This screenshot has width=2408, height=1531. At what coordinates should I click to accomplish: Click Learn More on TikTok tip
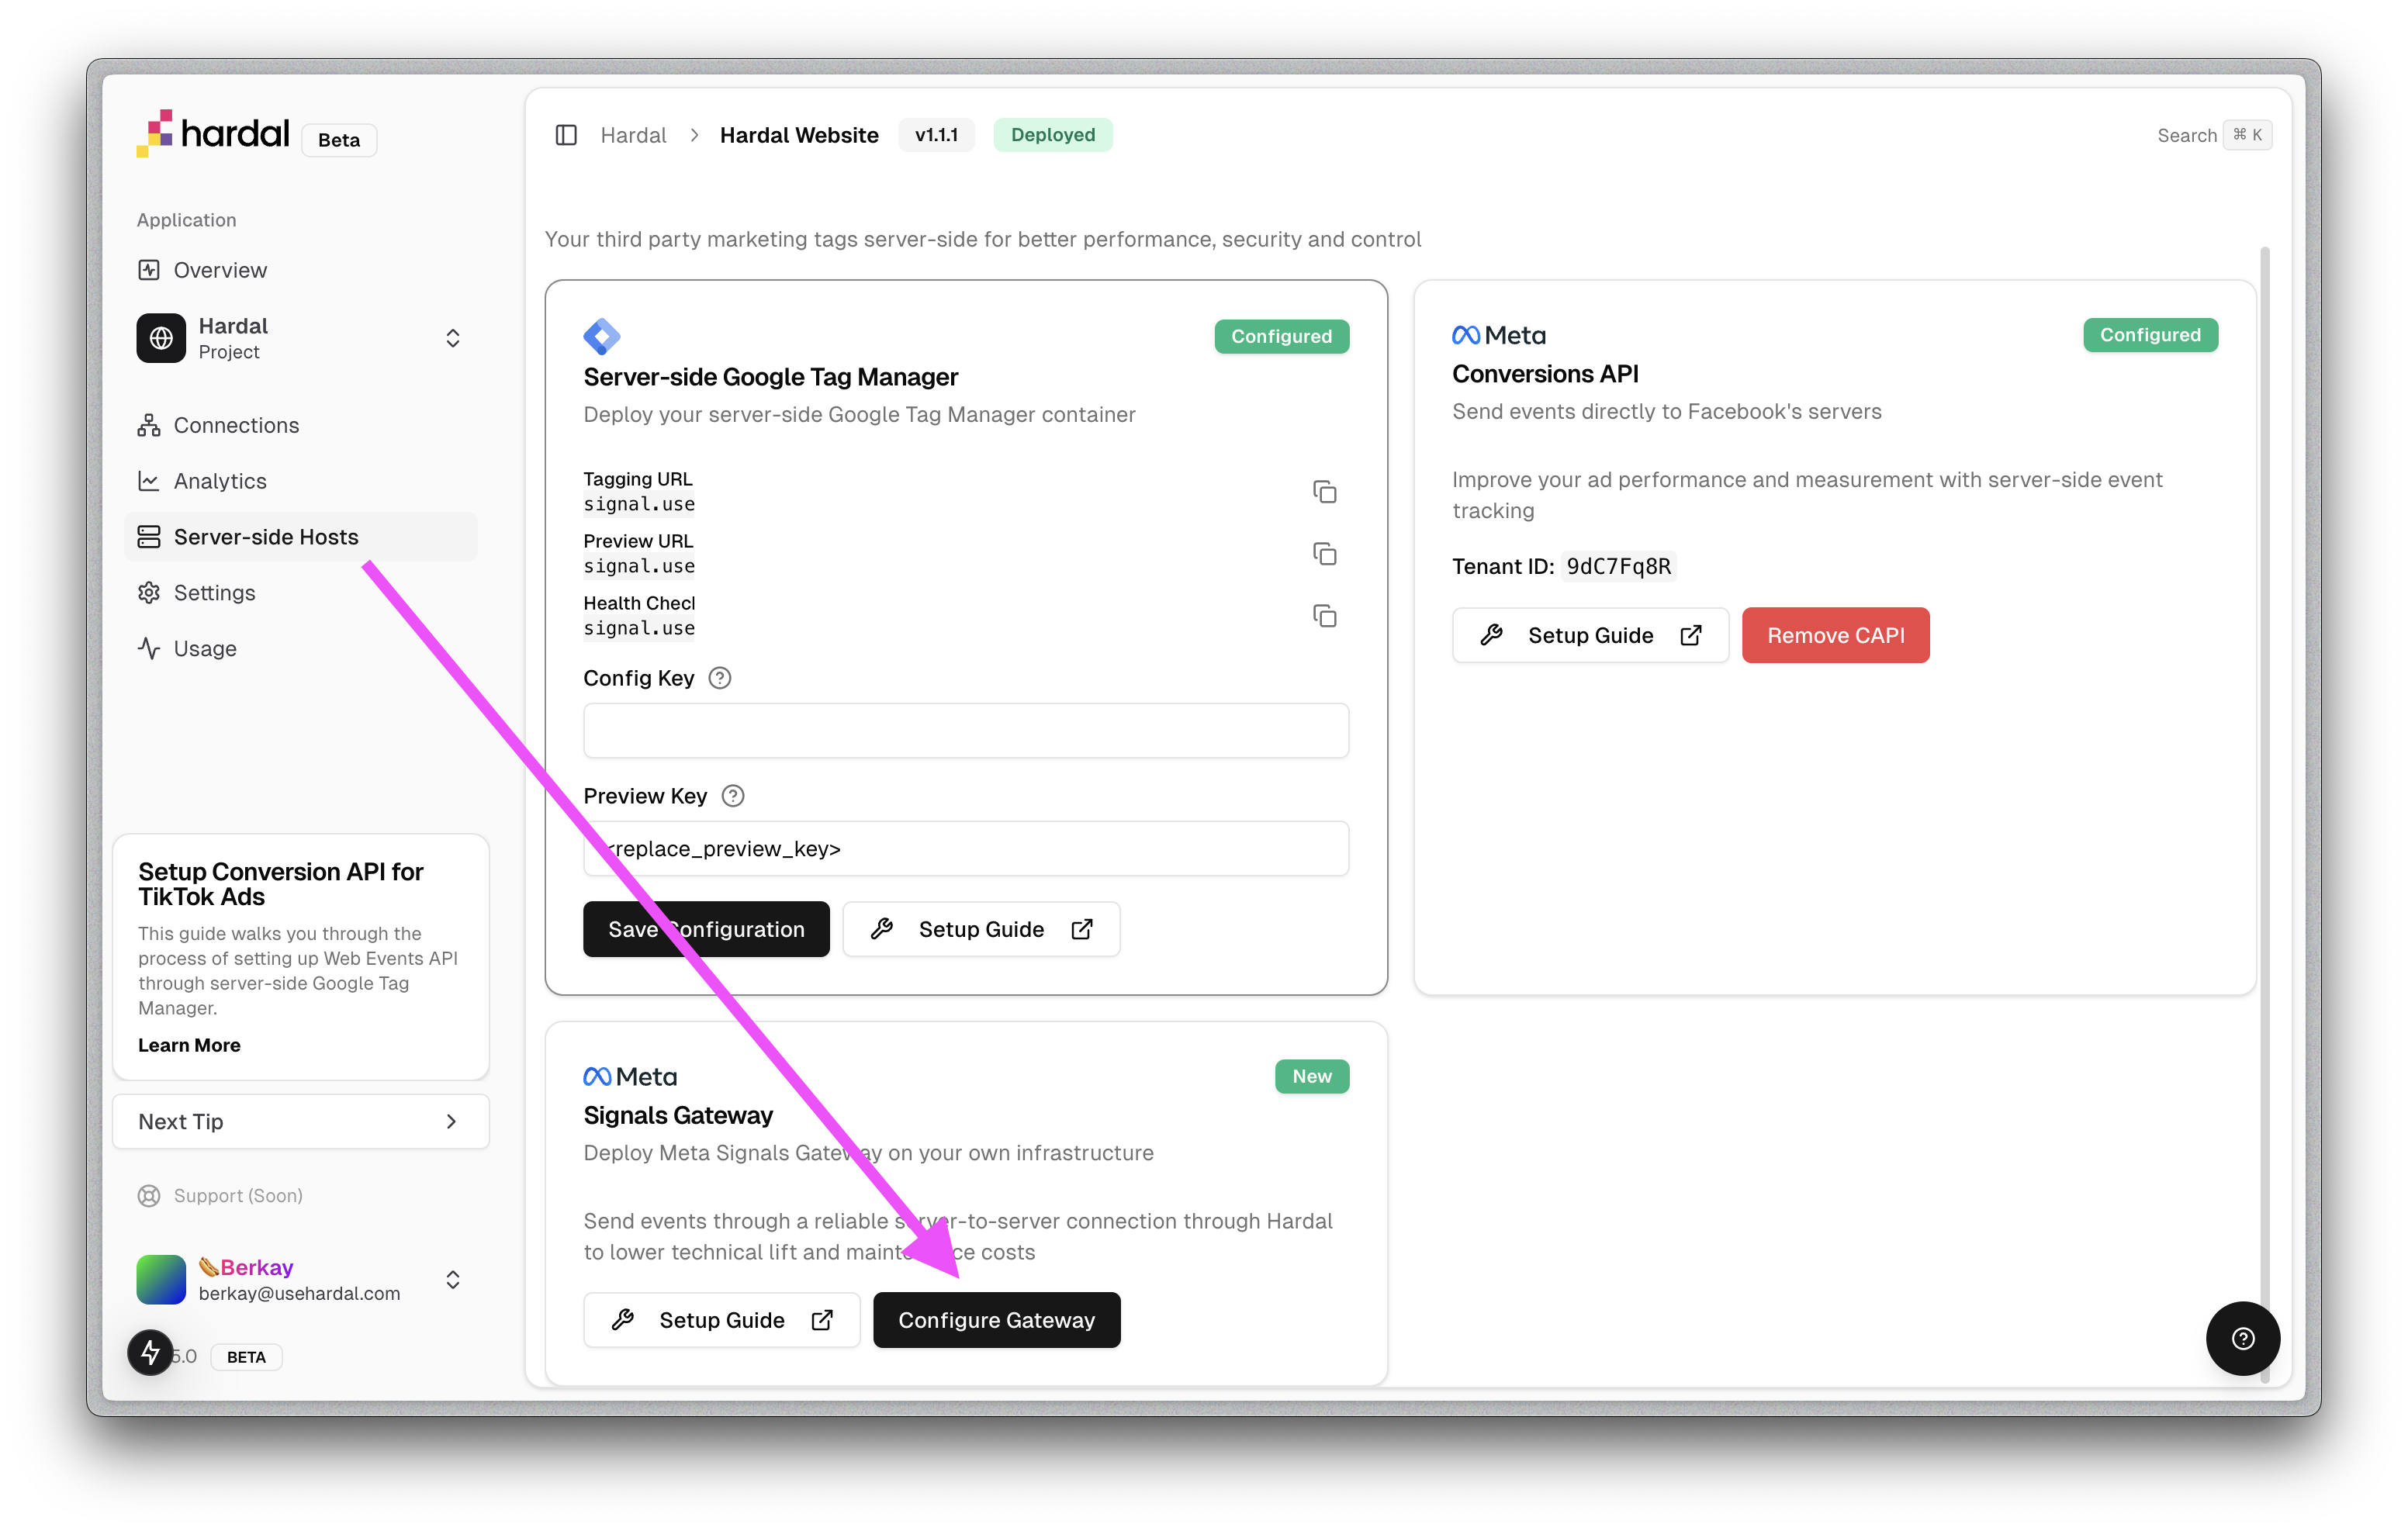click(x=189, y=1045)
